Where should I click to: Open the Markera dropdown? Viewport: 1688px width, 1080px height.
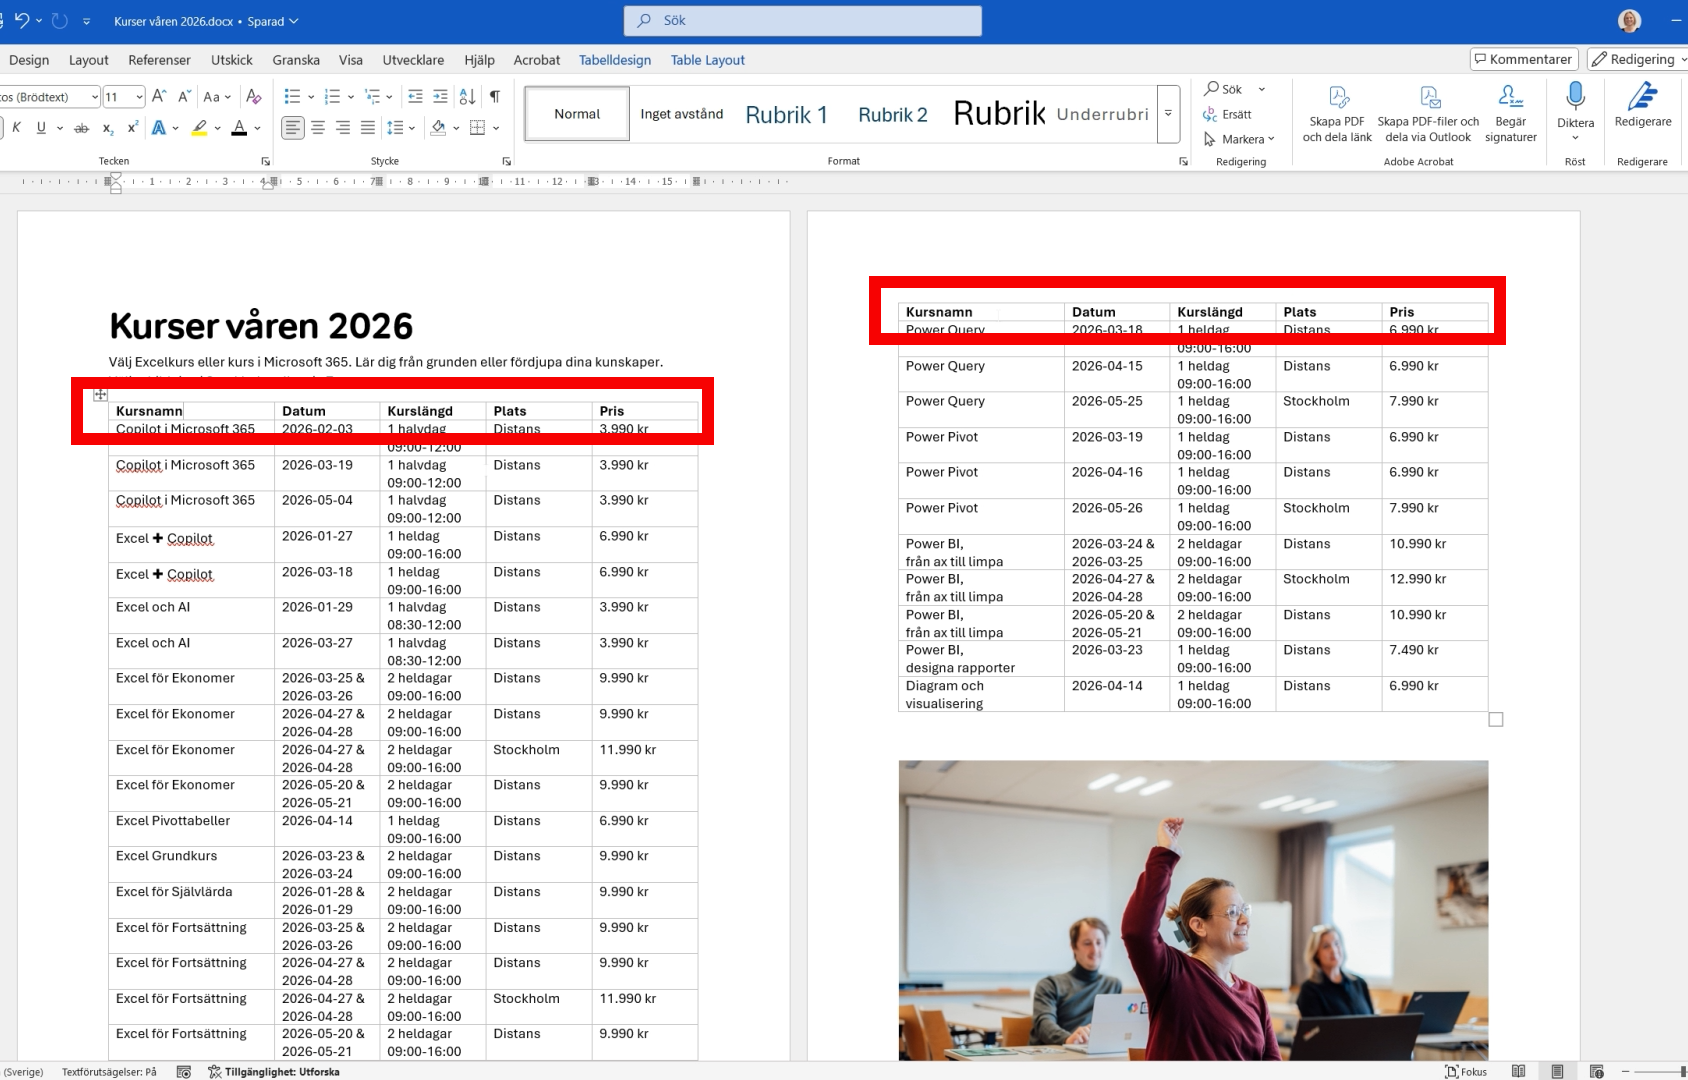[x=1240, y=139]
